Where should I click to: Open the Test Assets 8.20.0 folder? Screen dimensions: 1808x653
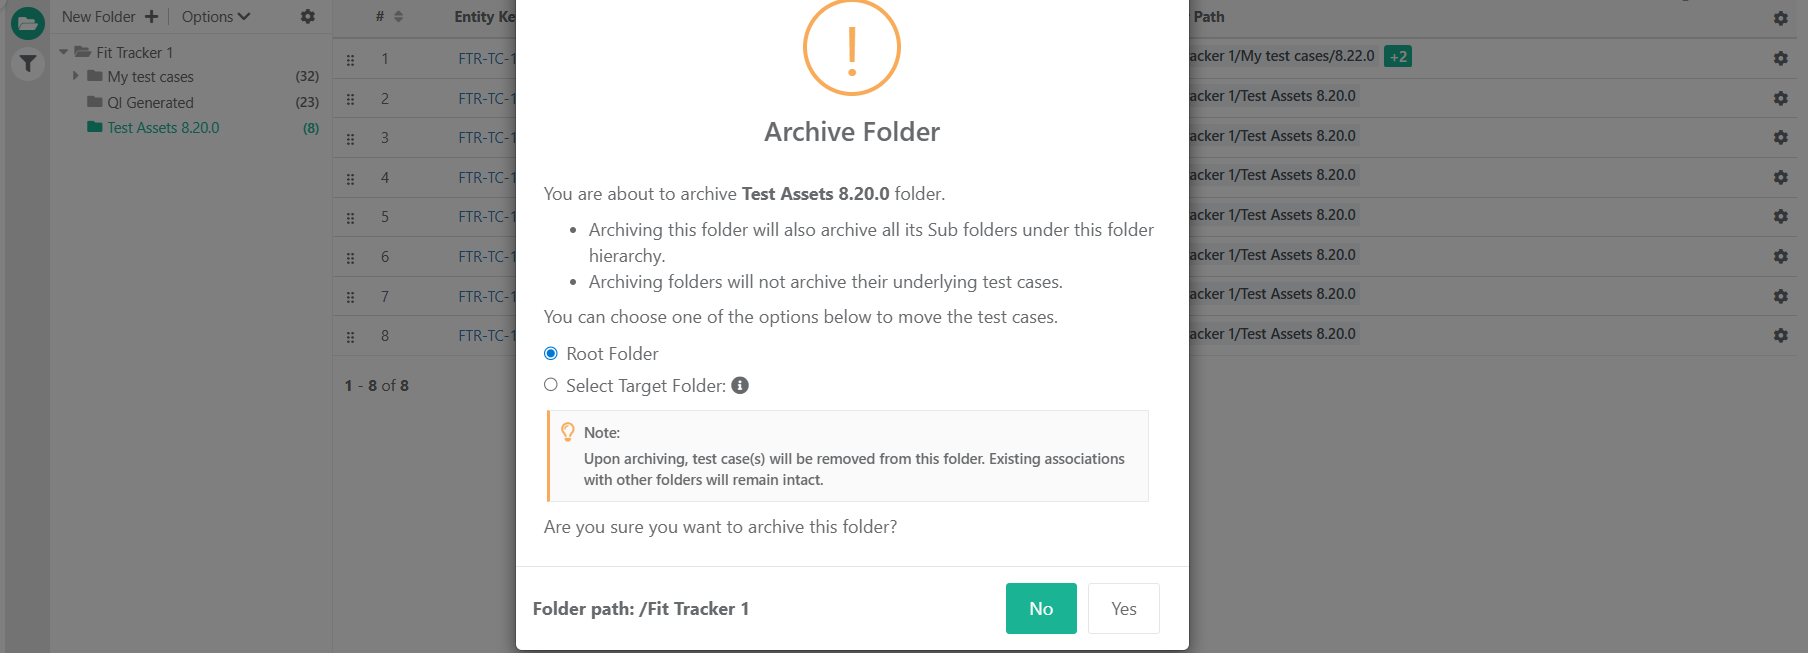tap(163, 127)
